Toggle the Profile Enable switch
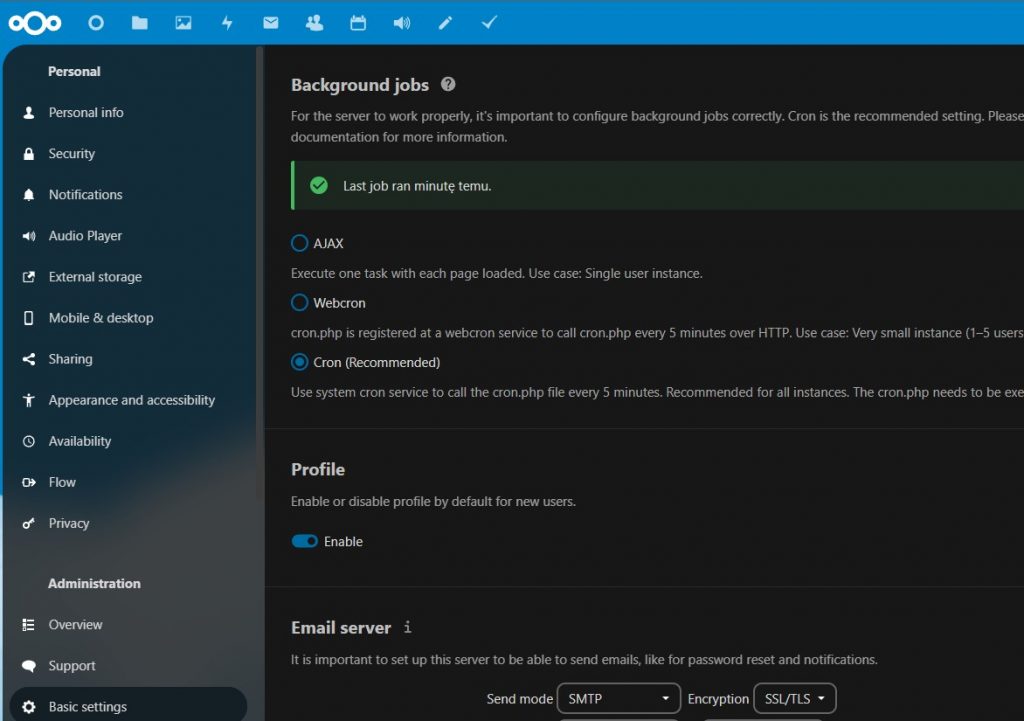 (305, 541)
